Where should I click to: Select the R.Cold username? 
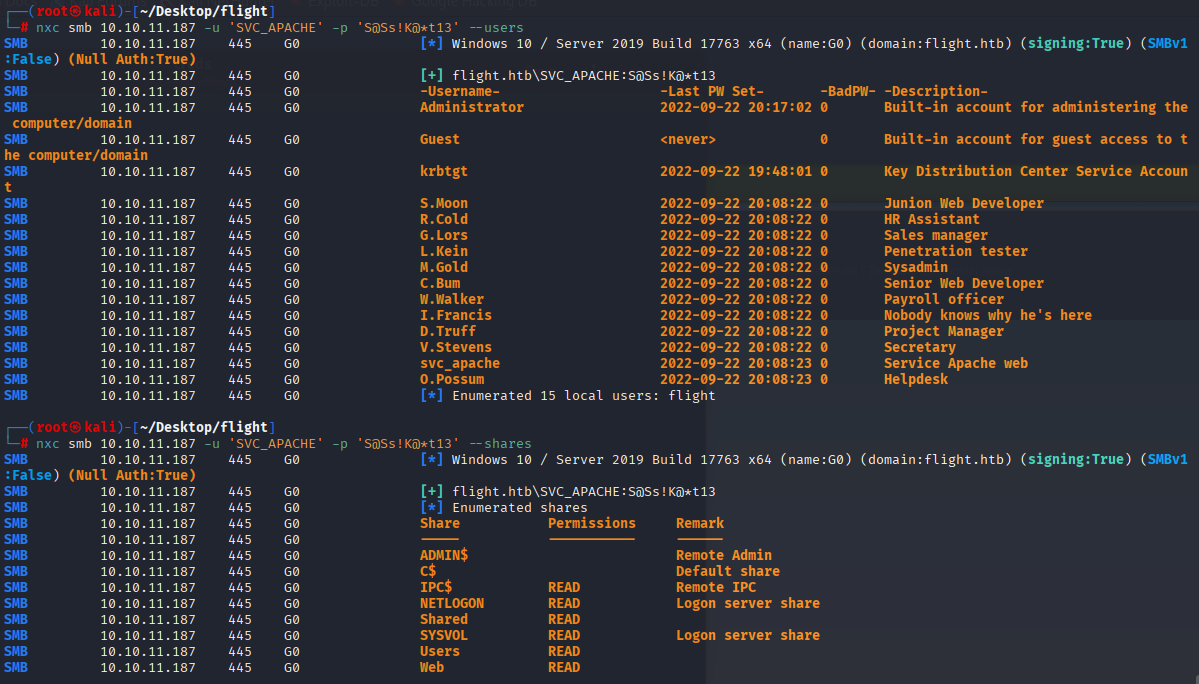444,220
